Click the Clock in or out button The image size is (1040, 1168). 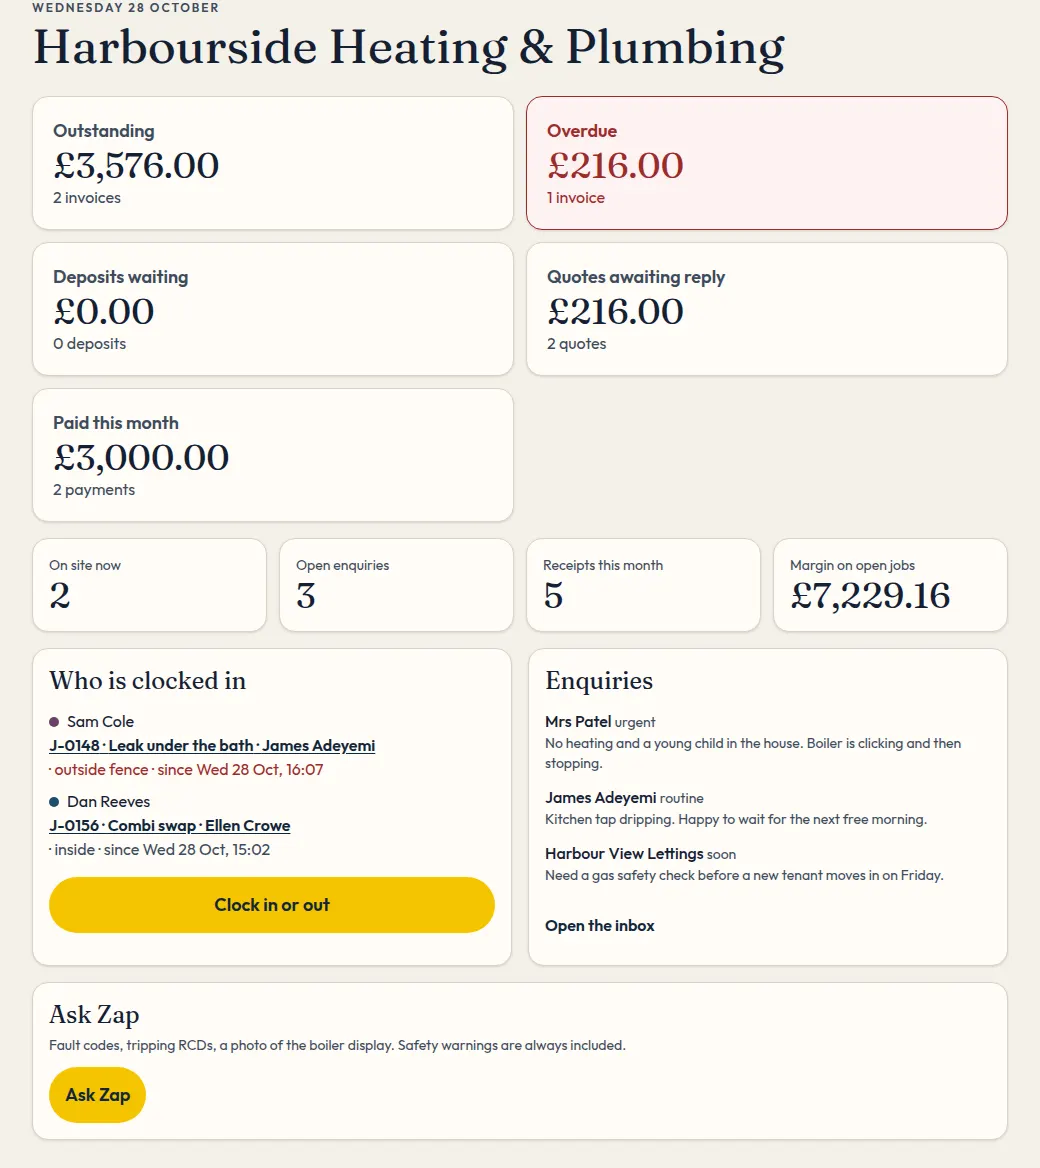tap(272, 905)
